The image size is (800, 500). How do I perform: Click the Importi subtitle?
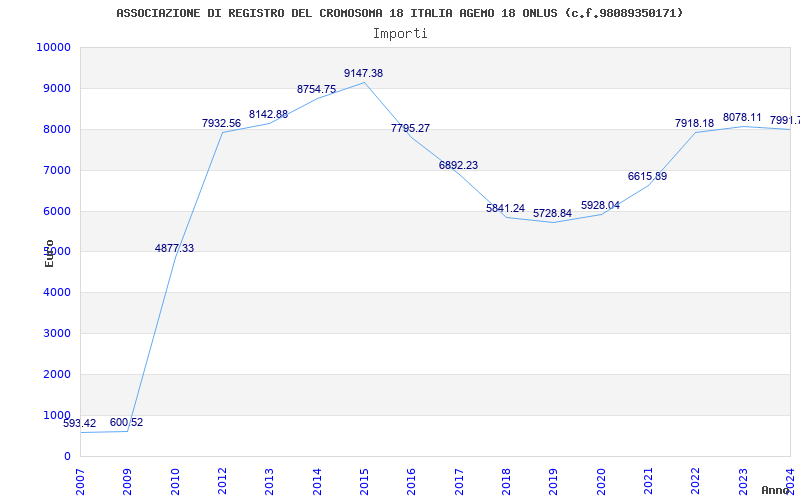tap(400, 34)
